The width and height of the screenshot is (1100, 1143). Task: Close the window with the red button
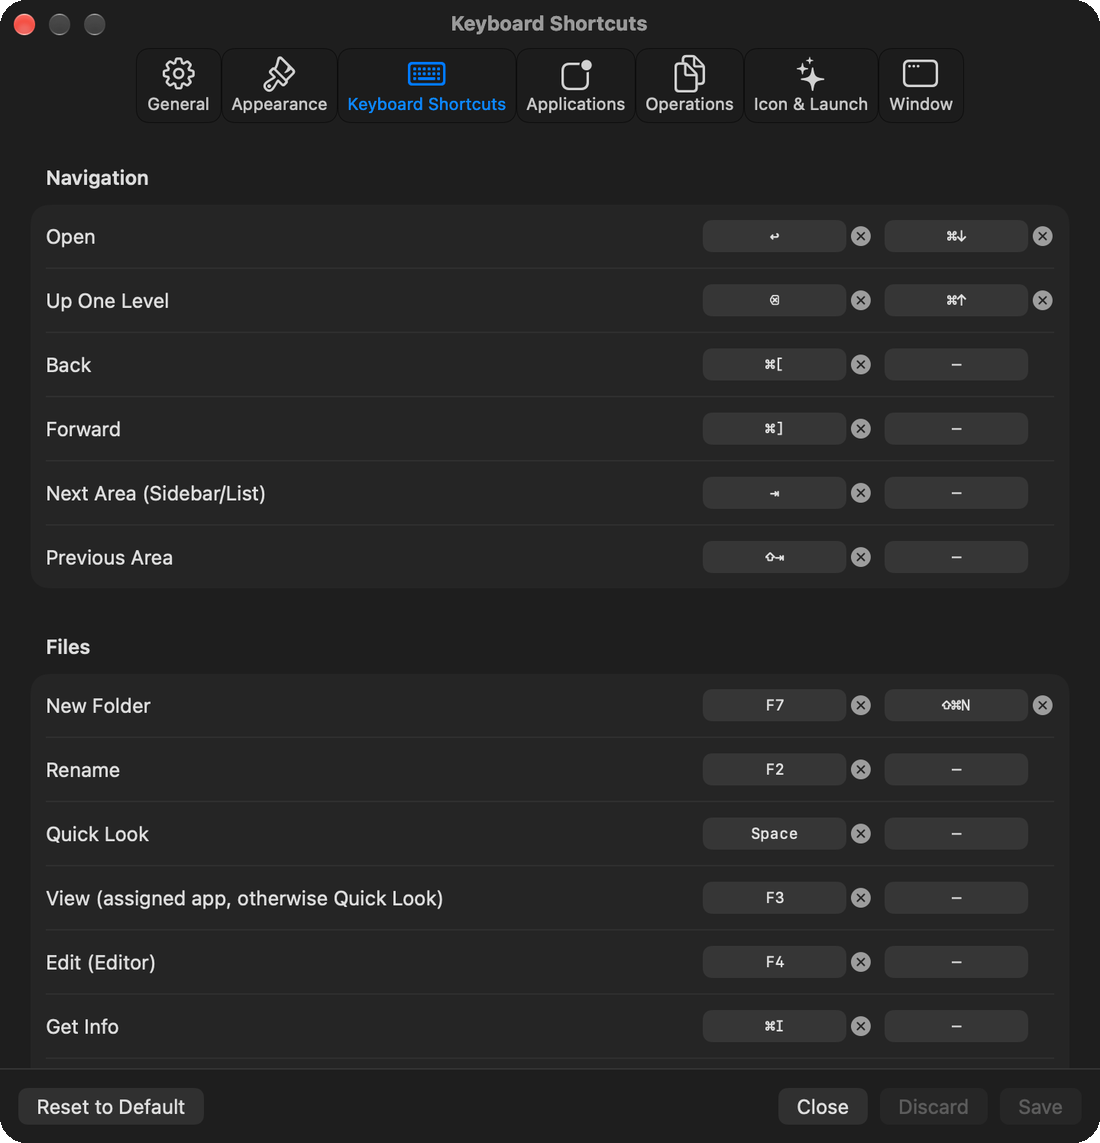pos(25,24)
